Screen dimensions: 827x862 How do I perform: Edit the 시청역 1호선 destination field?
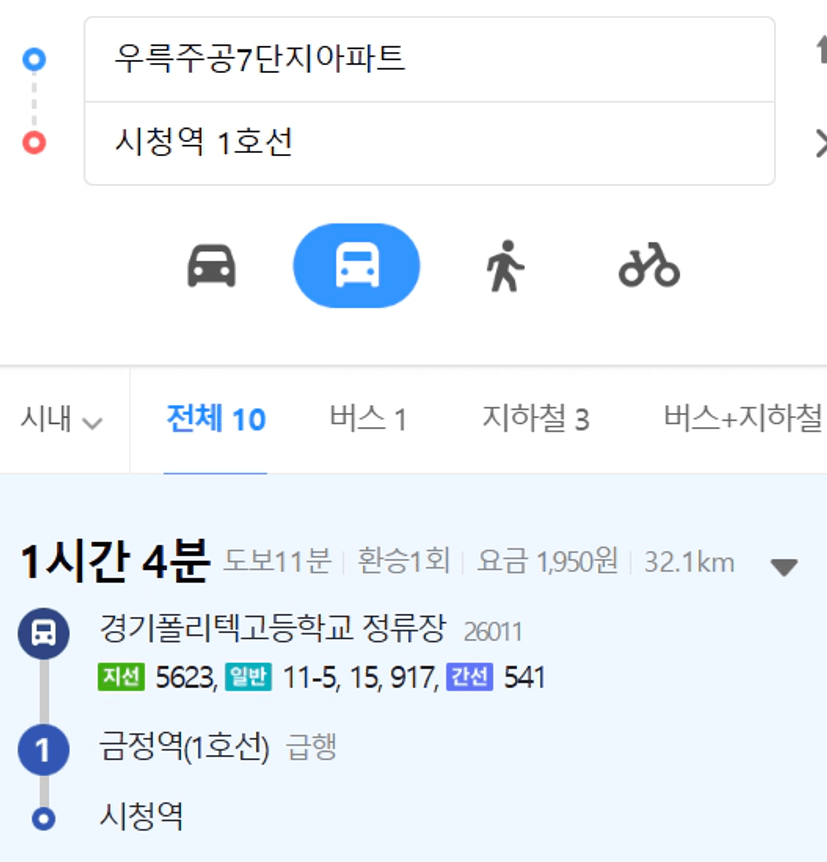pos(429,143)
